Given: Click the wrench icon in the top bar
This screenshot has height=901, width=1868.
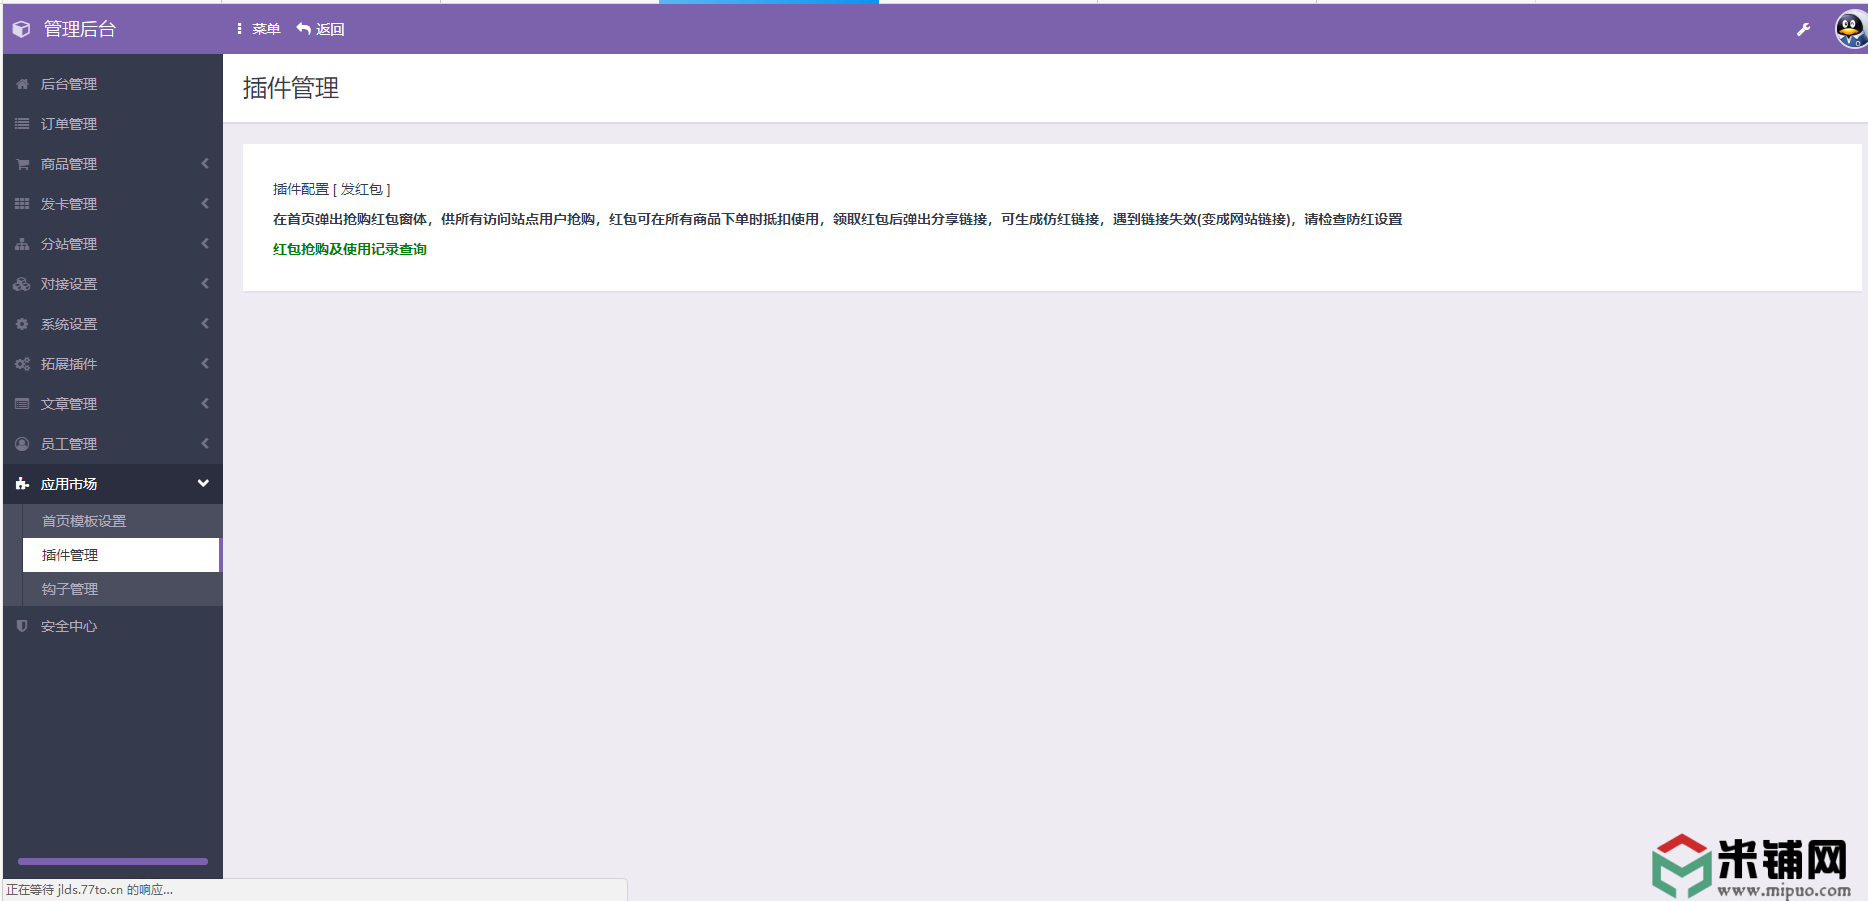Looking at the screenshot, I should [1804, 30].
